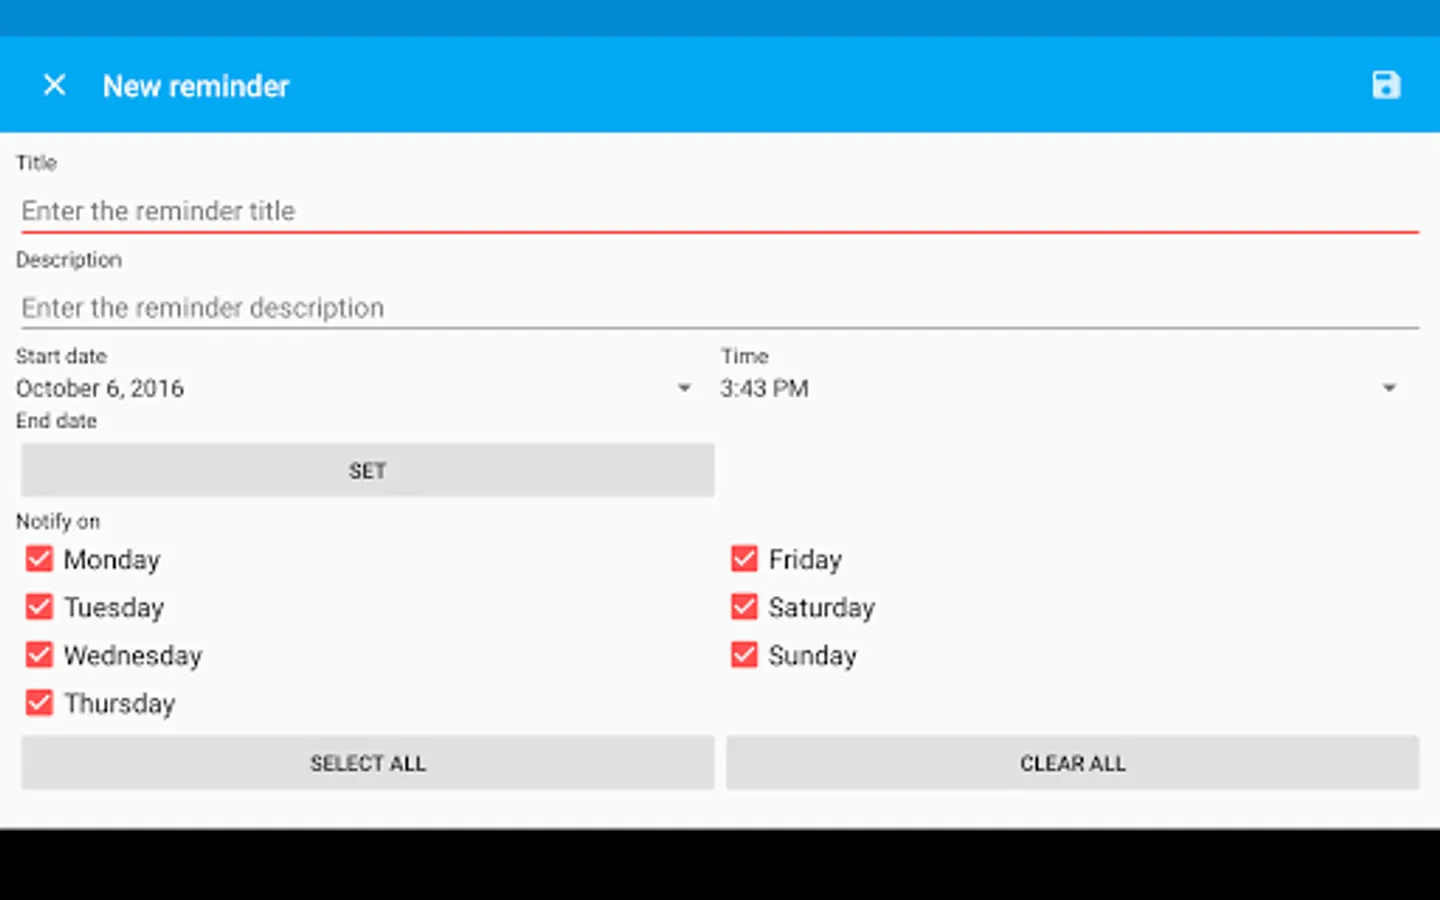Close the New reminder screen
This screenshot has height=900, width=1440.
tap(55, 85)
